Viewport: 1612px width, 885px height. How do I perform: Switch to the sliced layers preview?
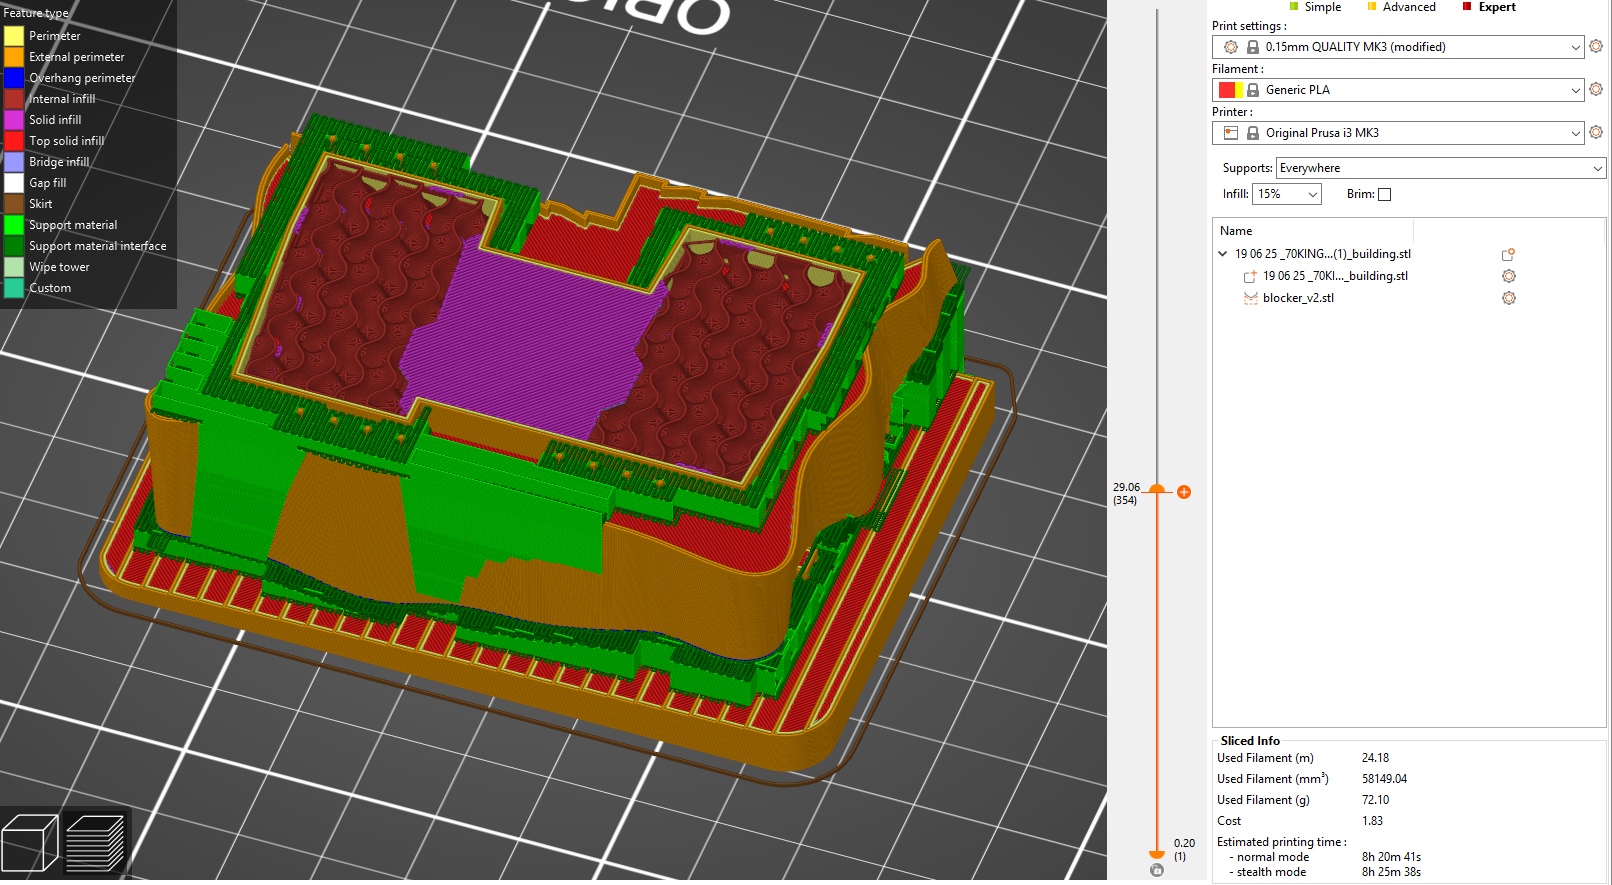pos(95,843)
